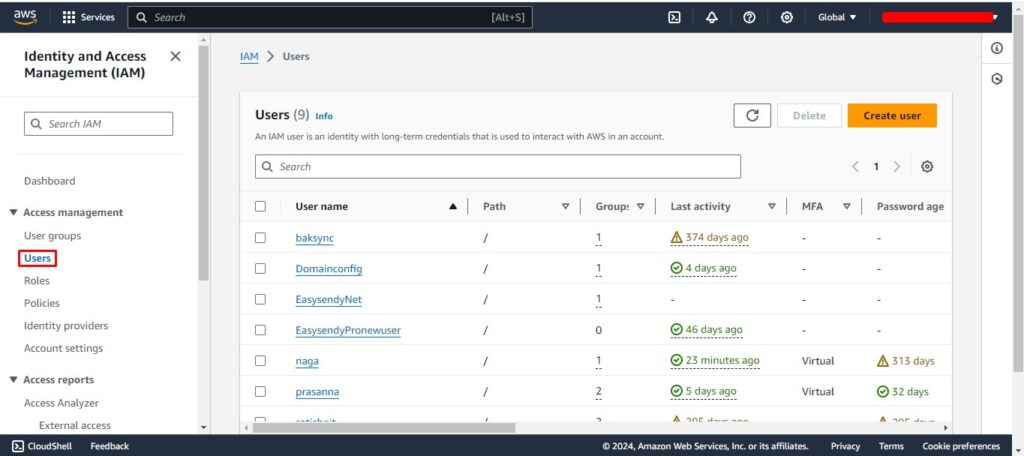
Task: Collapse the Access management section
Action: (14, 212)
